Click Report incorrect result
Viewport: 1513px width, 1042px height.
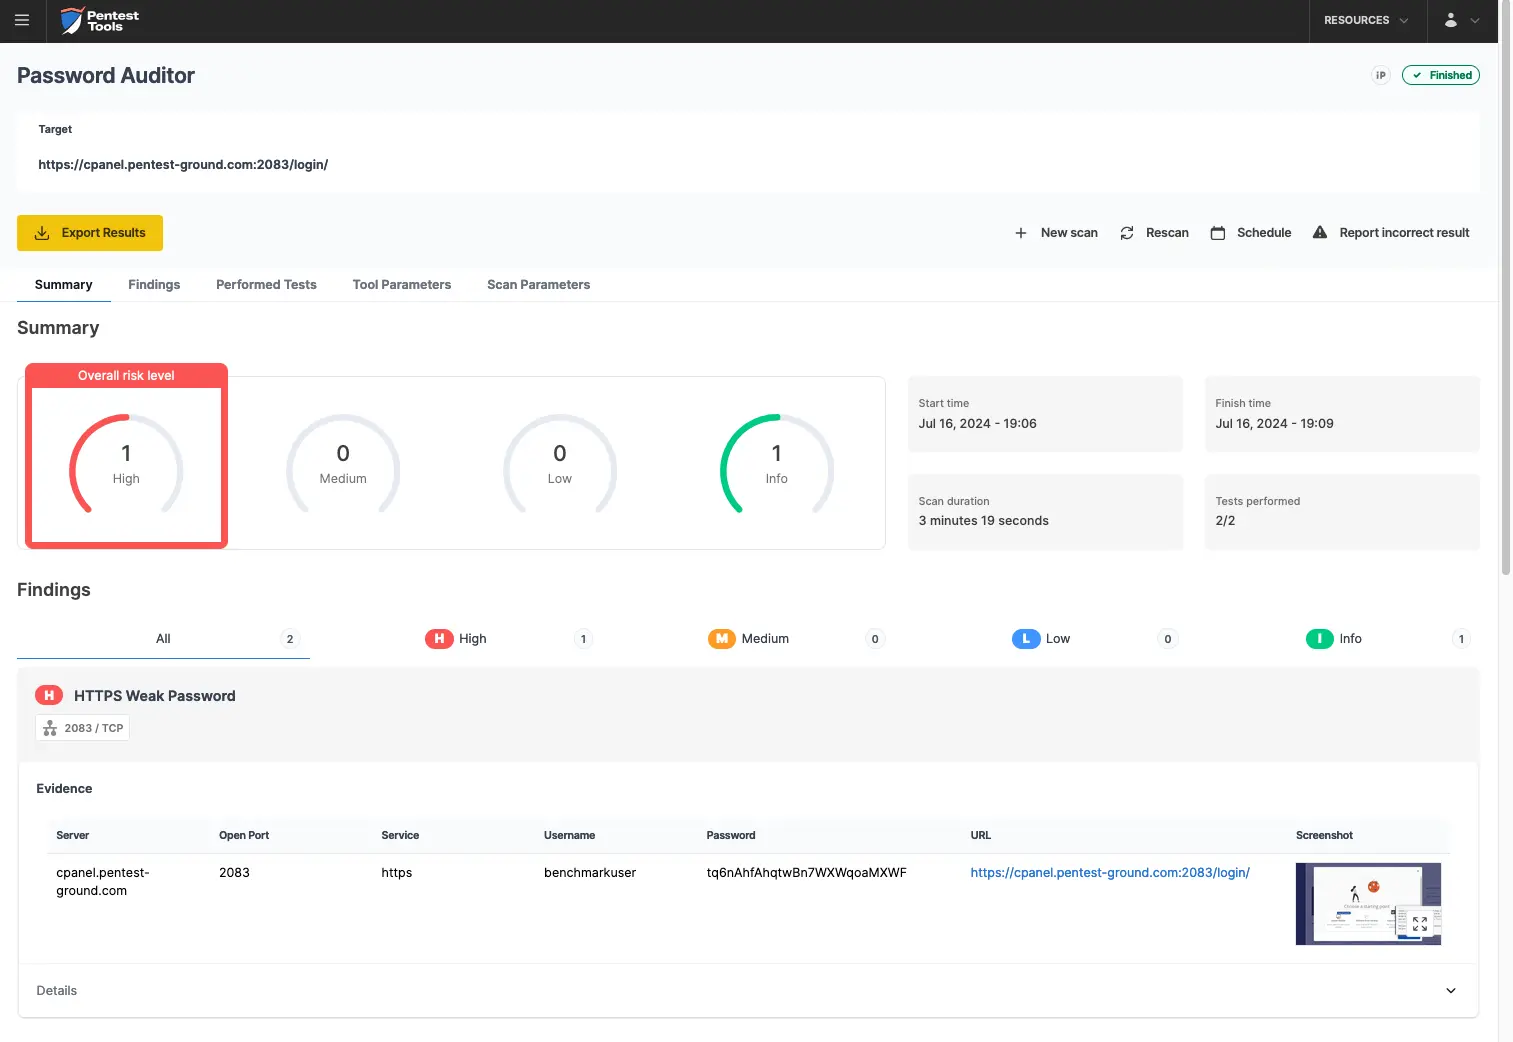[x=1391, y=233]
